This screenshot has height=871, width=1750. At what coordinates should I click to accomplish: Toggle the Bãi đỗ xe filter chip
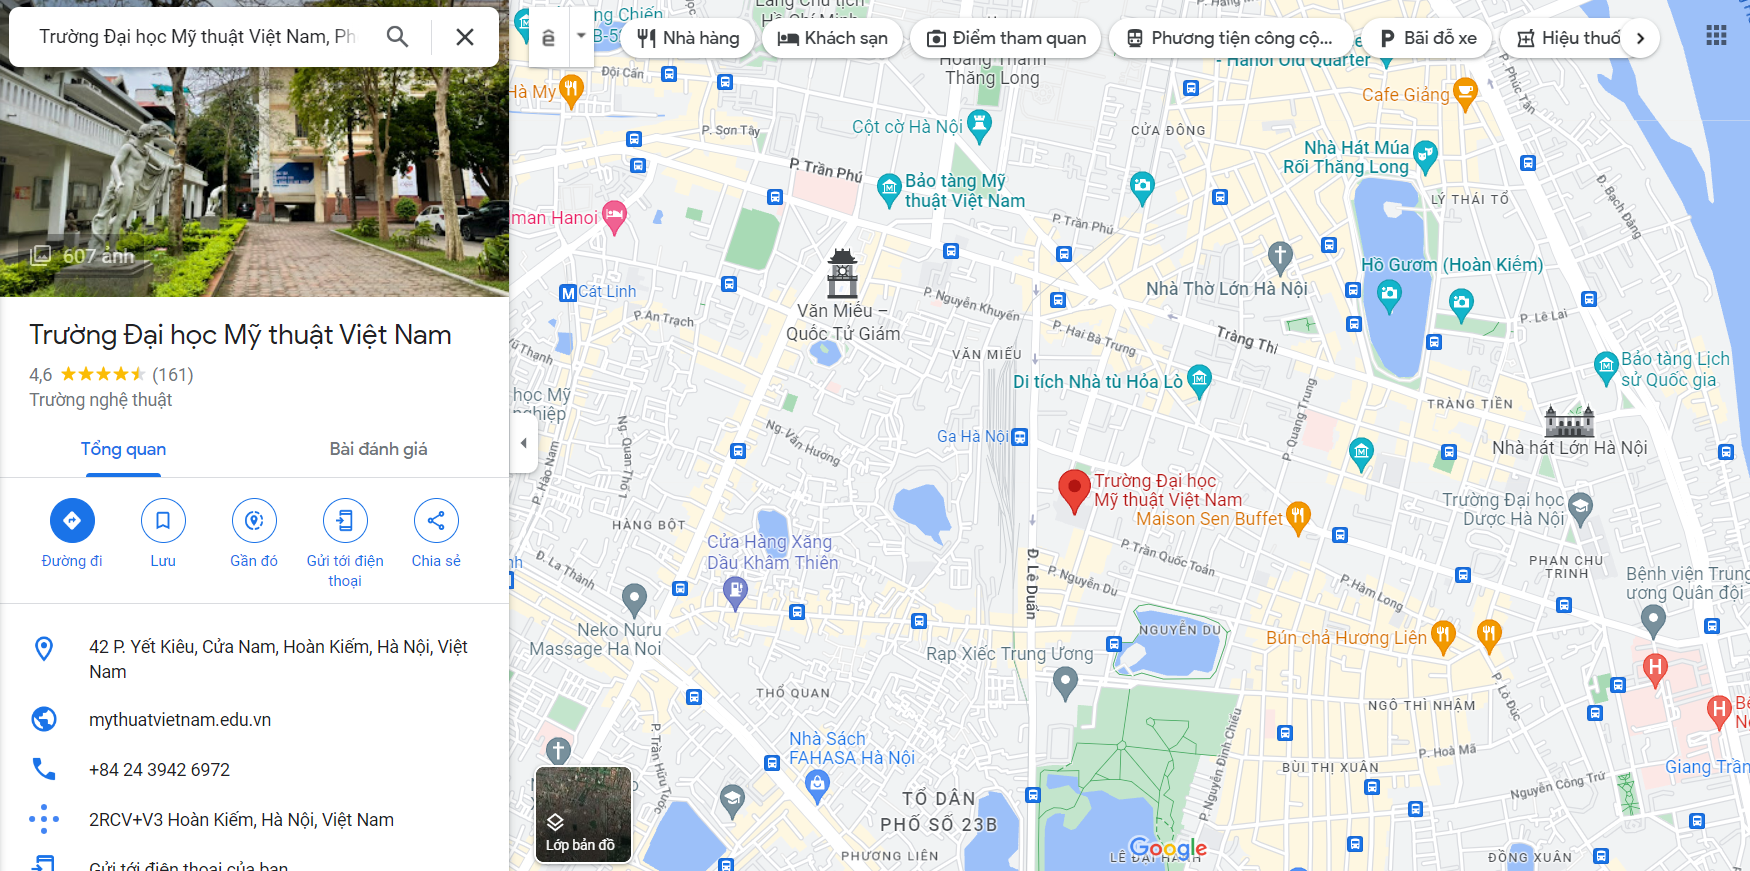click(x=1428, y=38)
